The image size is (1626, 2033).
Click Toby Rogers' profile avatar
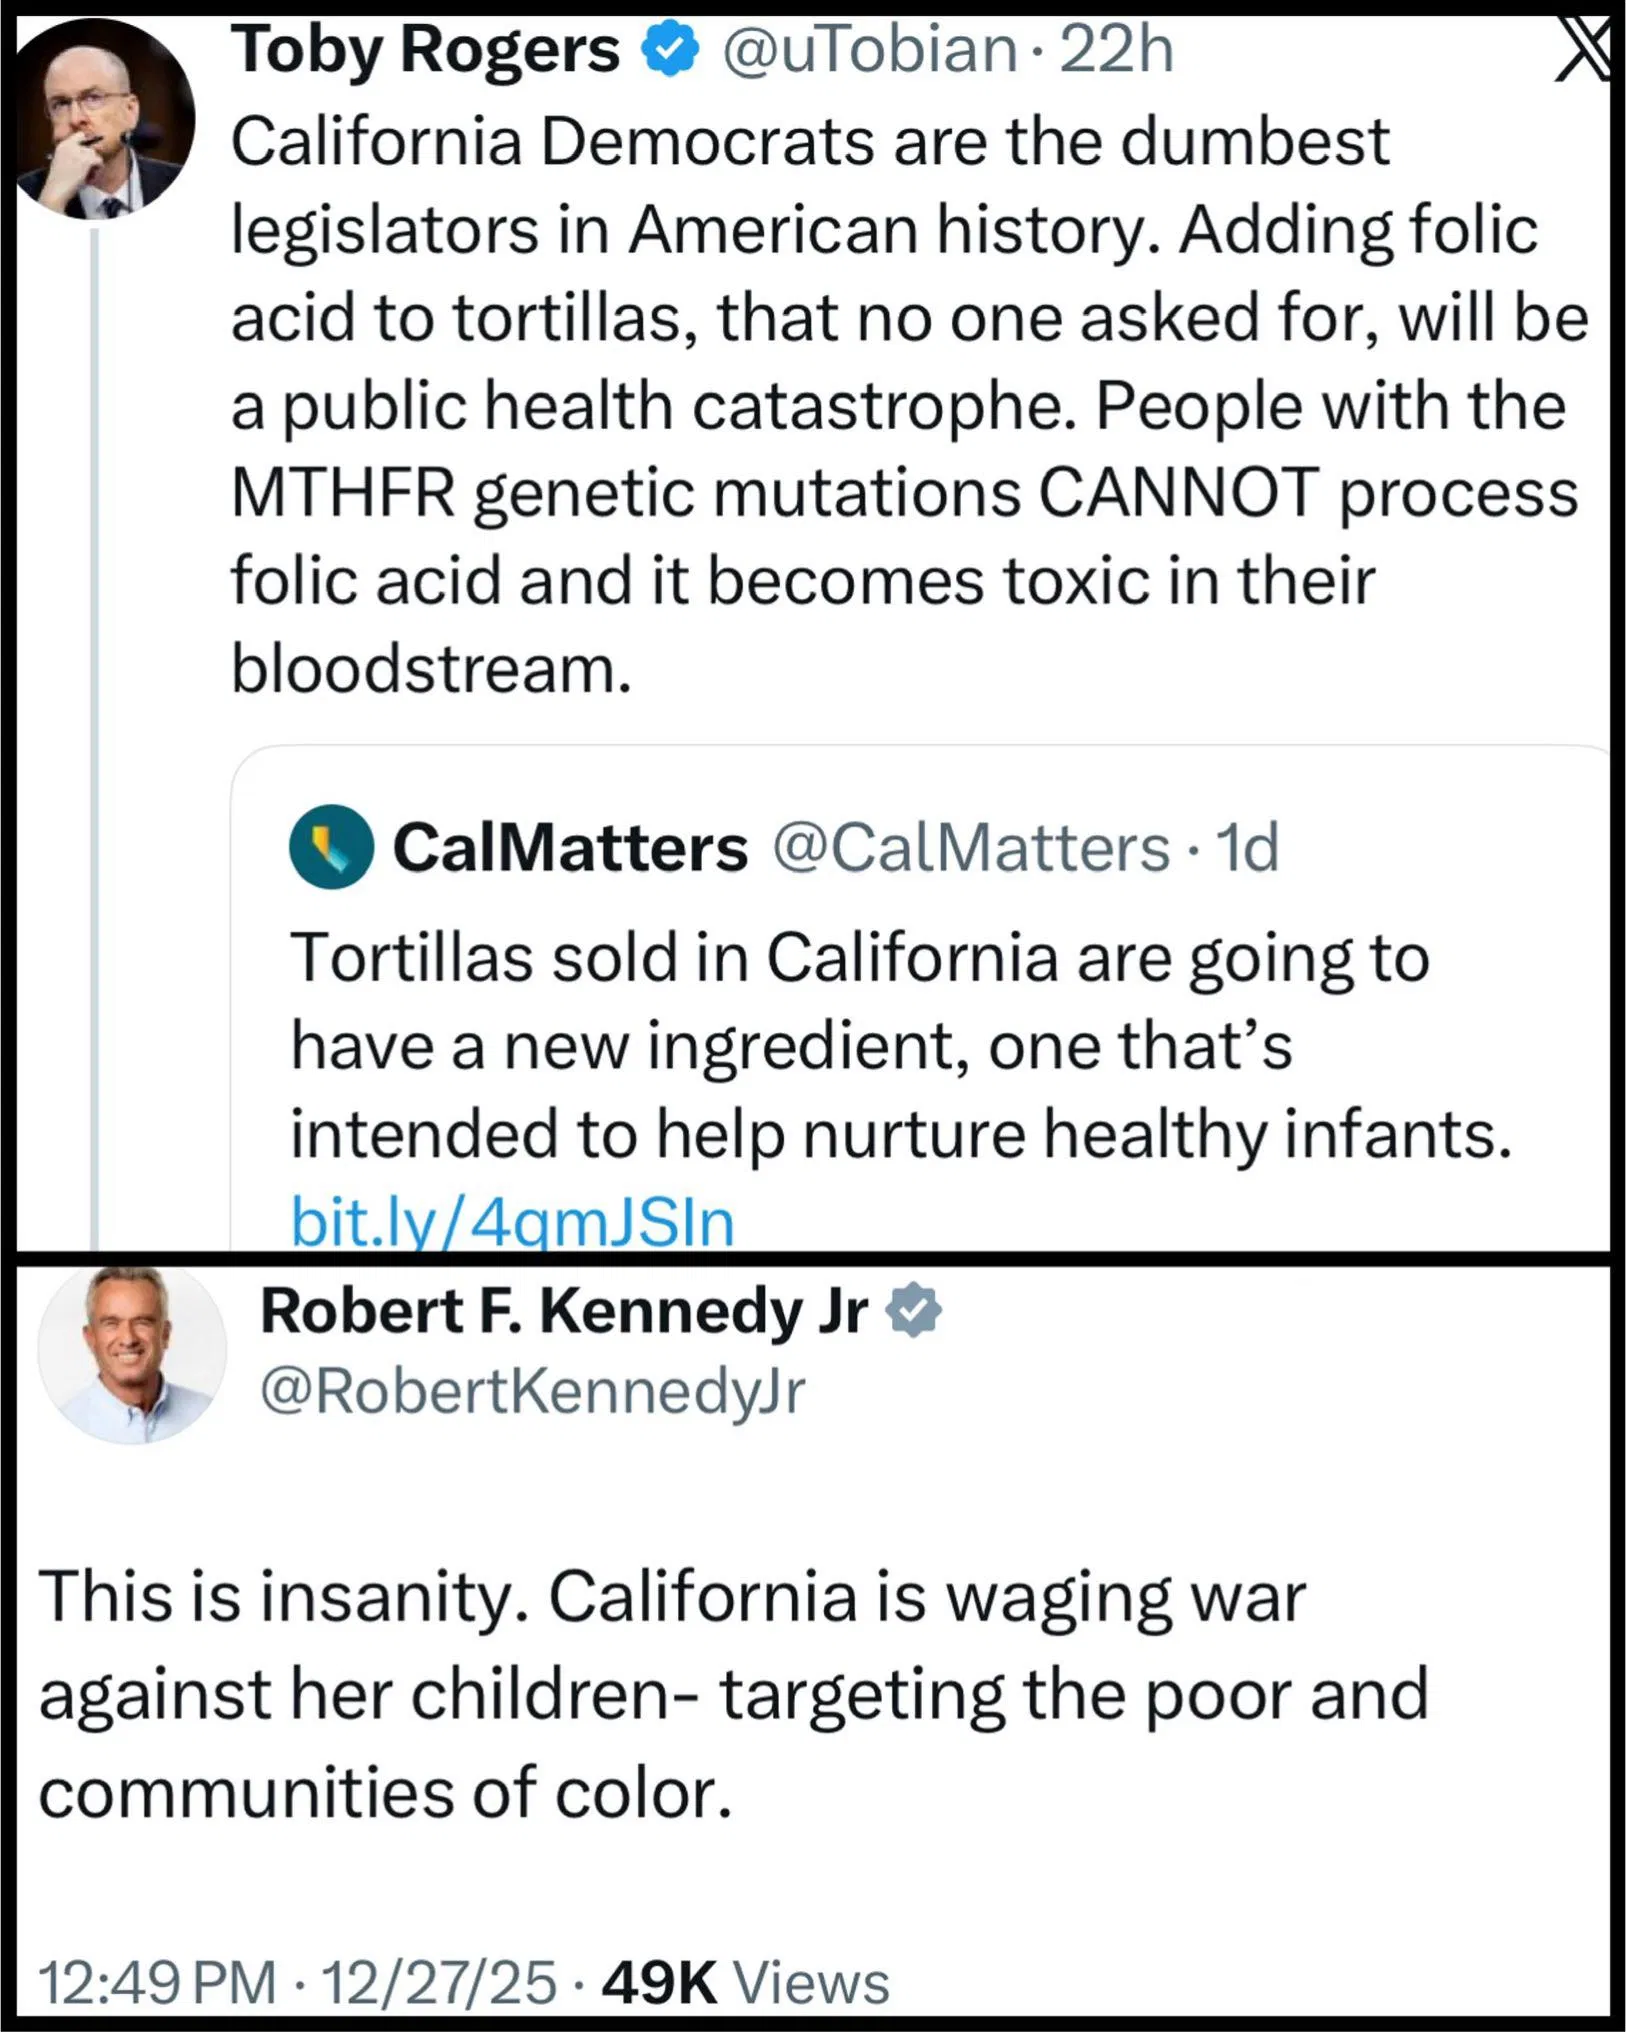tap(104, 120)
